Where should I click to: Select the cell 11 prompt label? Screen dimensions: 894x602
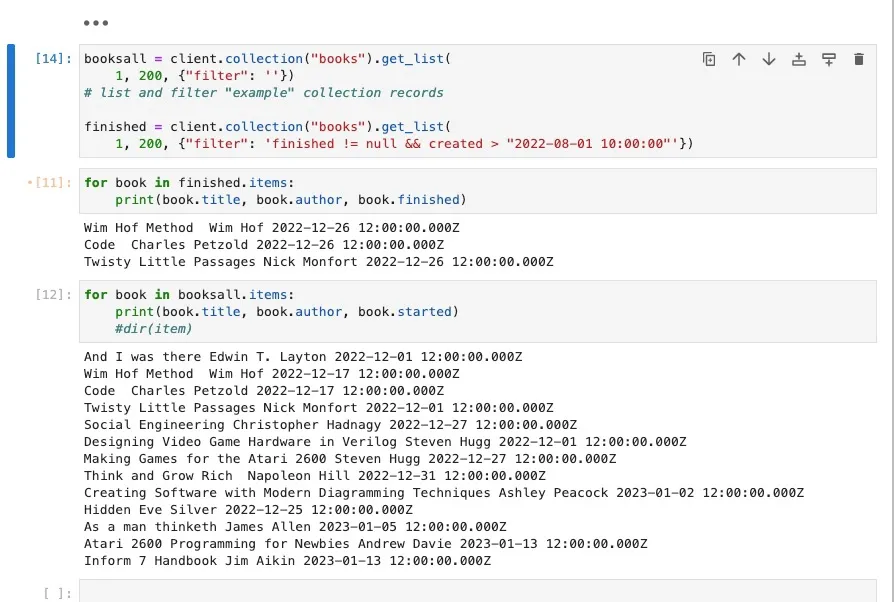tap(50, 183)
